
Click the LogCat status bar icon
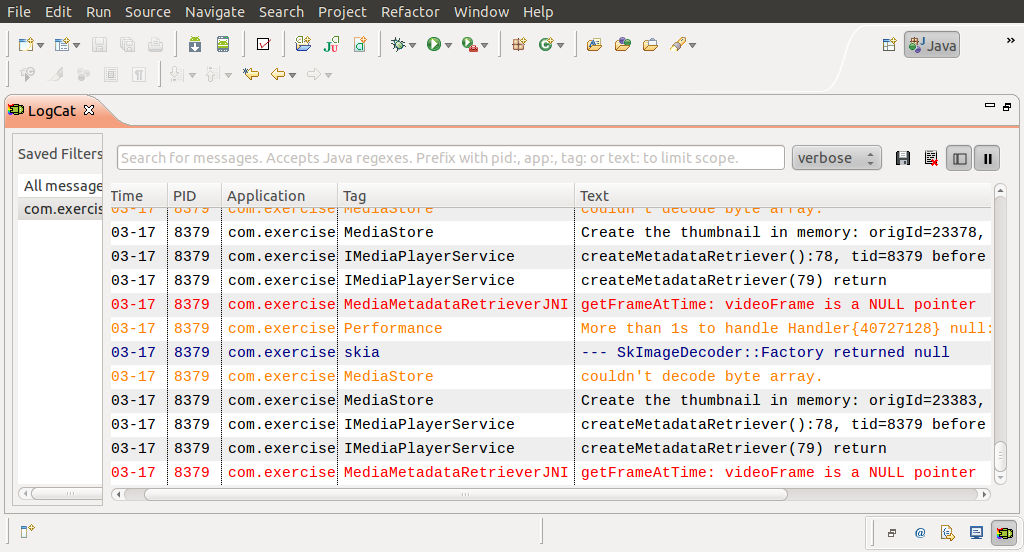pos(1004,533)
